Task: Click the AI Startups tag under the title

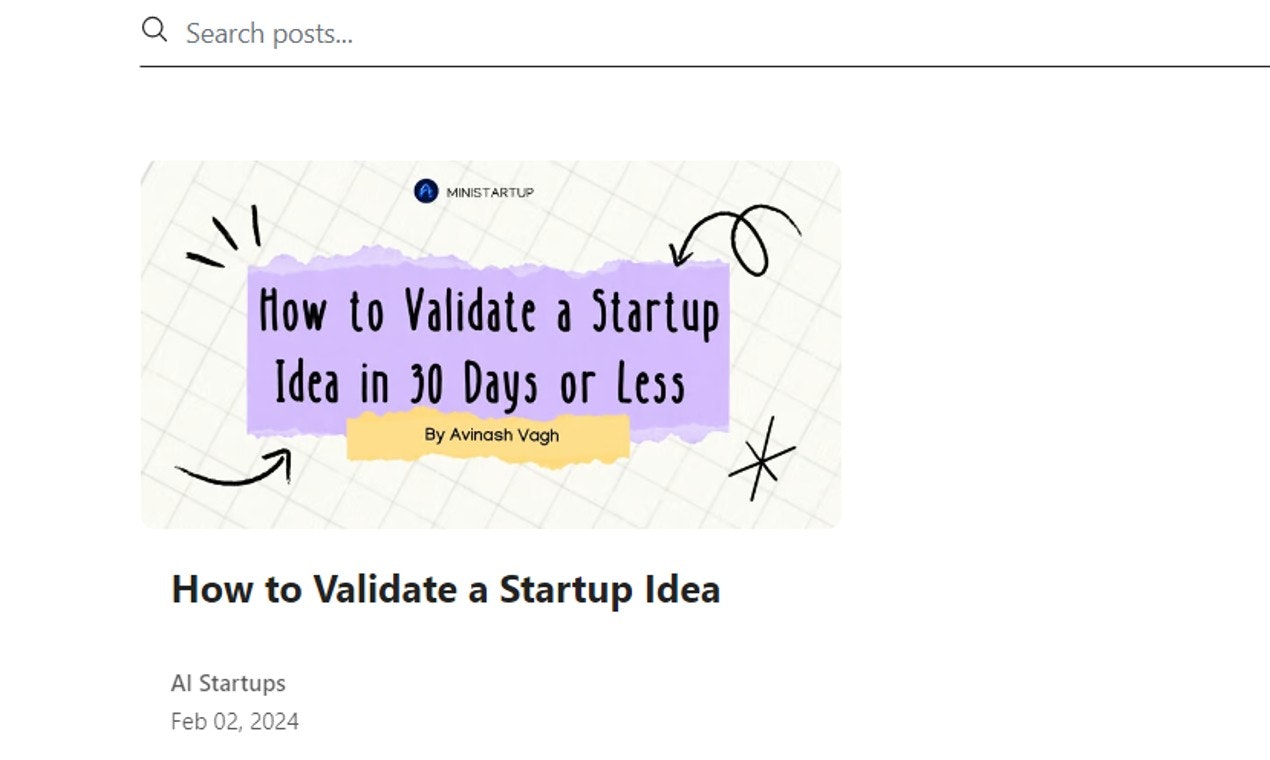Action: point(228,683)
